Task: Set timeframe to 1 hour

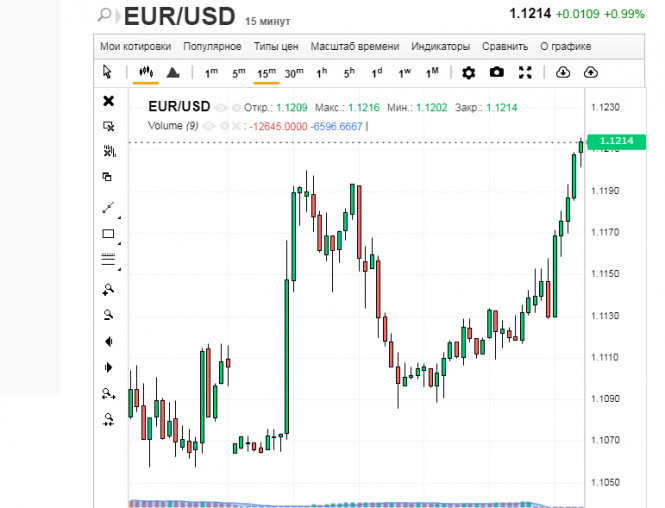Action: tap(321, 73)
